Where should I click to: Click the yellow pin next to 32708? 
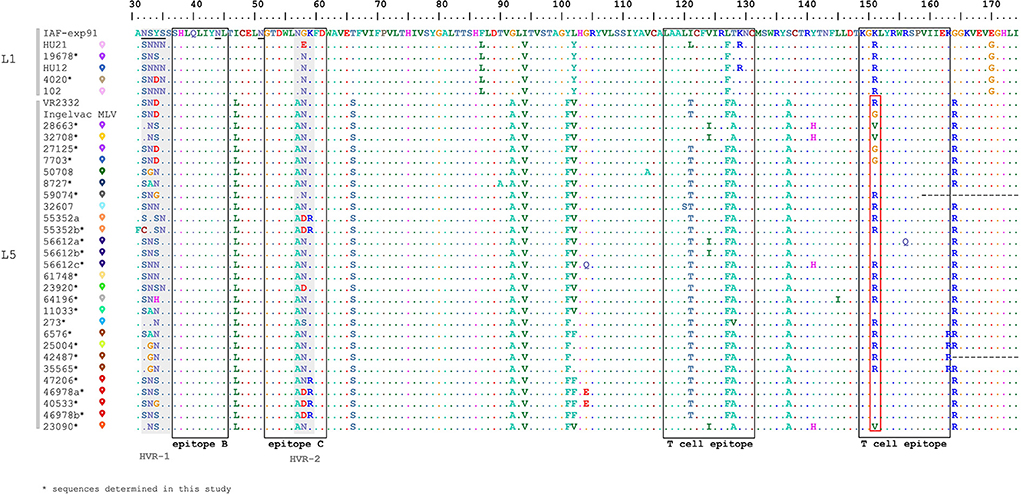pos(102,137)
